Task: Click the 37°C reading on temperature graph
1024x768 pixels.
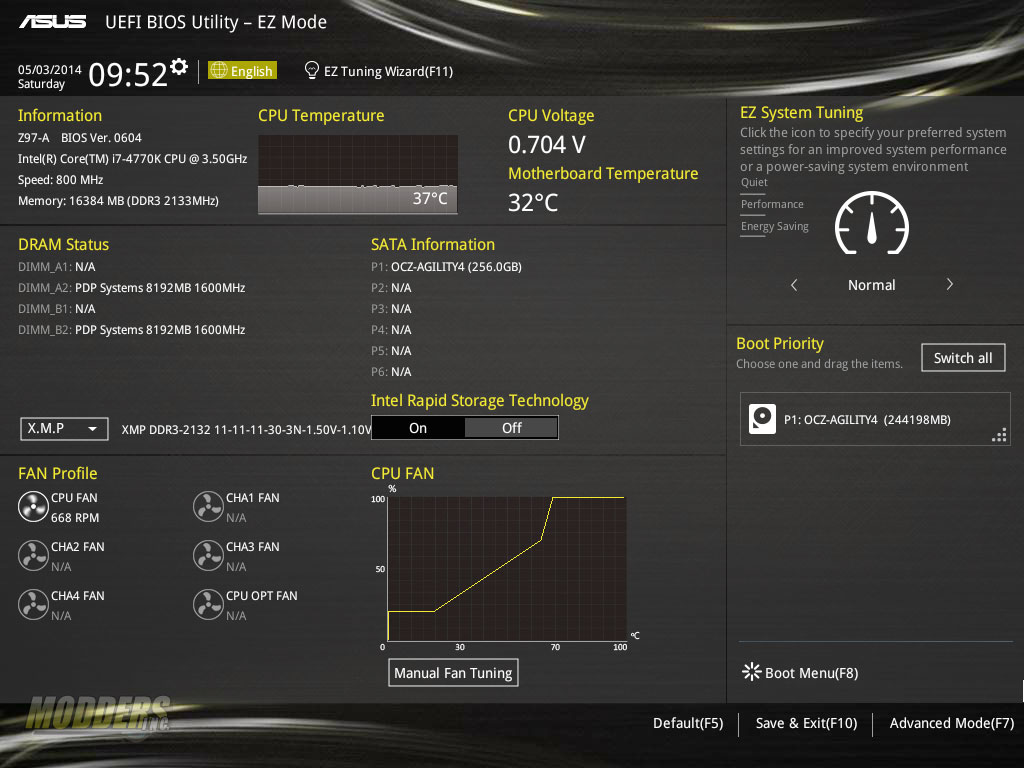Action: coord(430,199)
